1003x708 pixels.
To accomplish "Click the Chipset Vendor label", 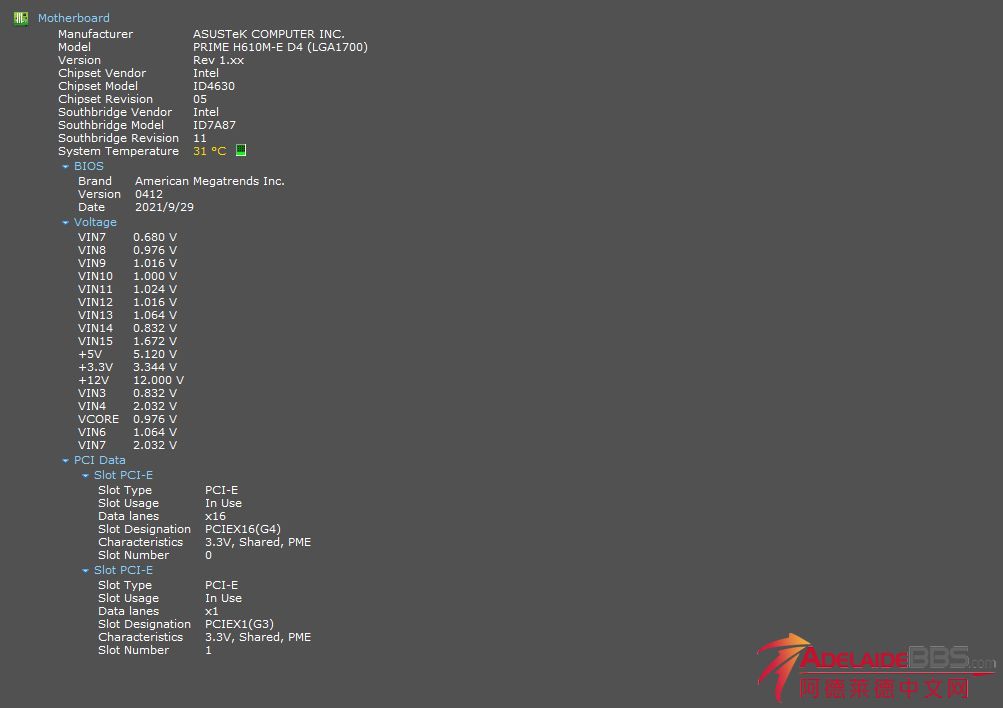I will pyautogui.click(x=102, y=73).
